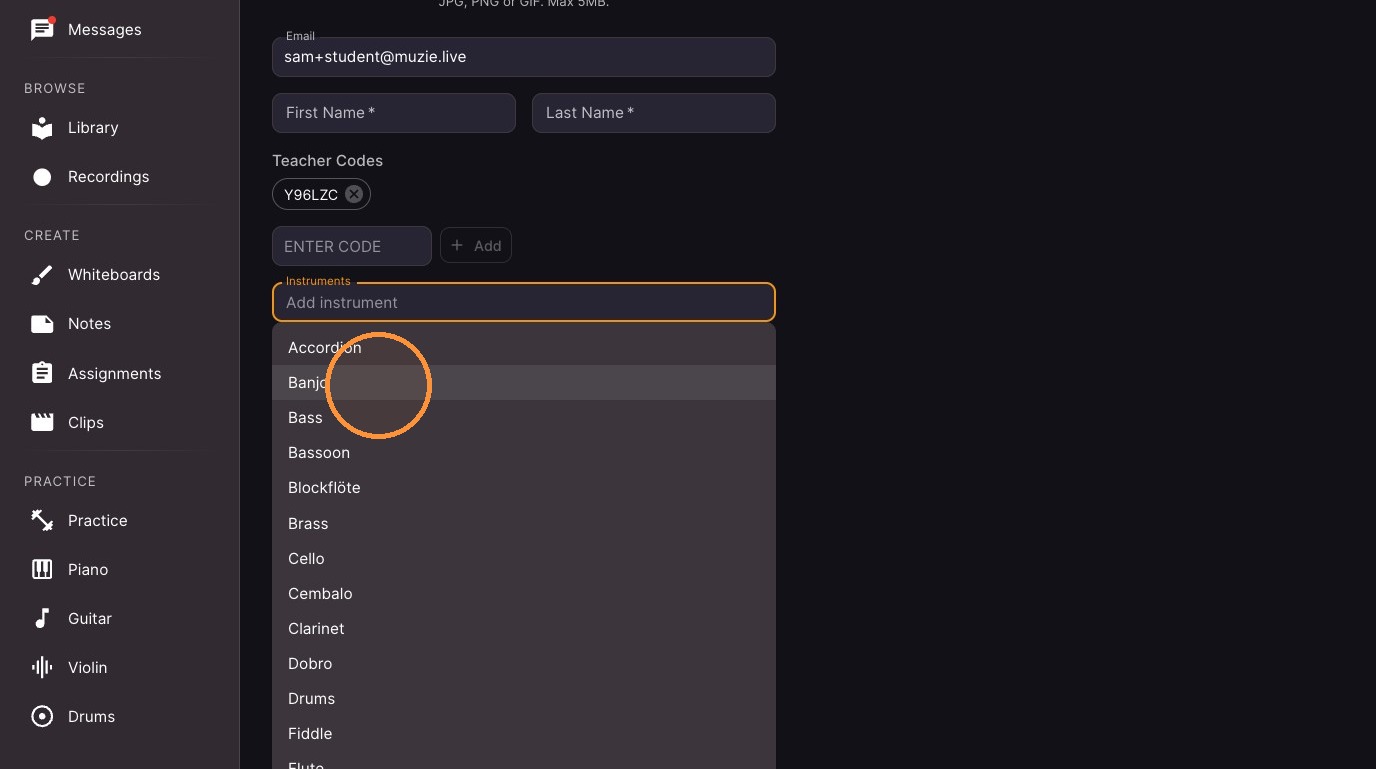Choose Brass from the list

[524, 523]
